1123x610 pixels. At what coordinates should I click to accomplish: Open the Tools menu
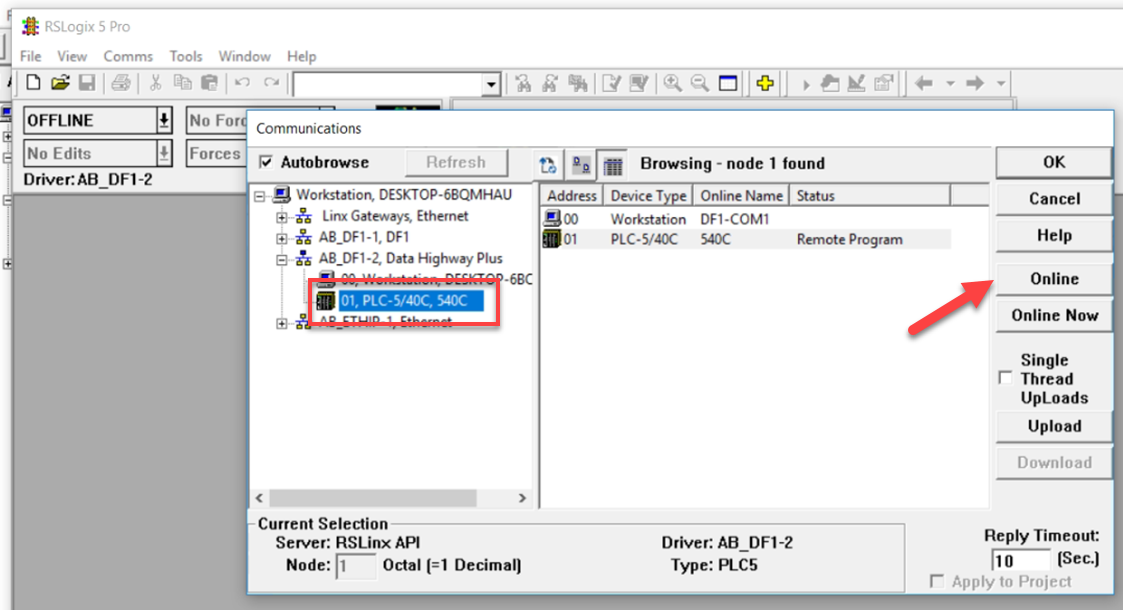186,56
